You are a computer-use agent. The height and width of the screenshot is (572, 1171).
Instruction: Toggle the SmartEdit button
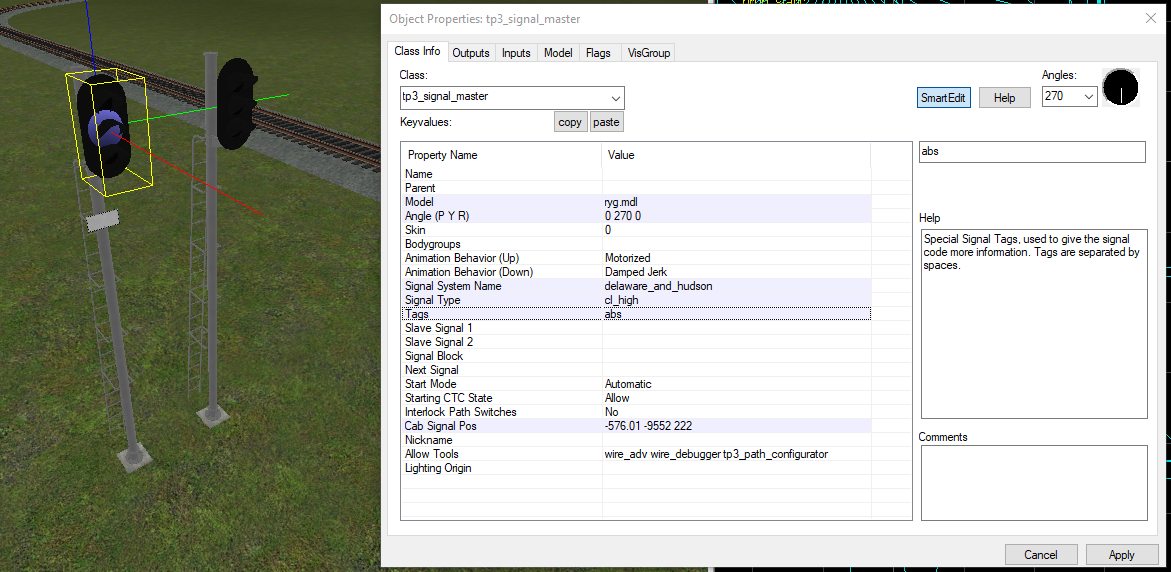tap(943, 98)
